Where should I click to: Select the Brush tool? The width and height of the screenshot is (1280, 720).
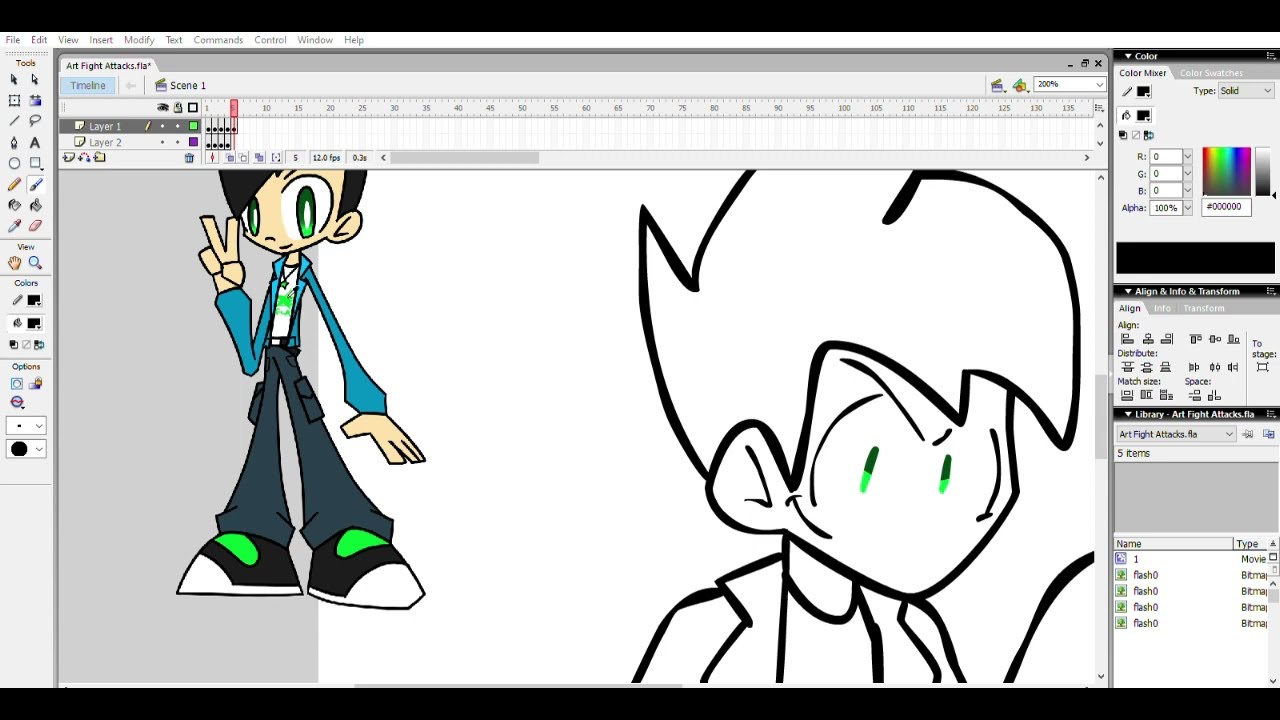[35, 184]
